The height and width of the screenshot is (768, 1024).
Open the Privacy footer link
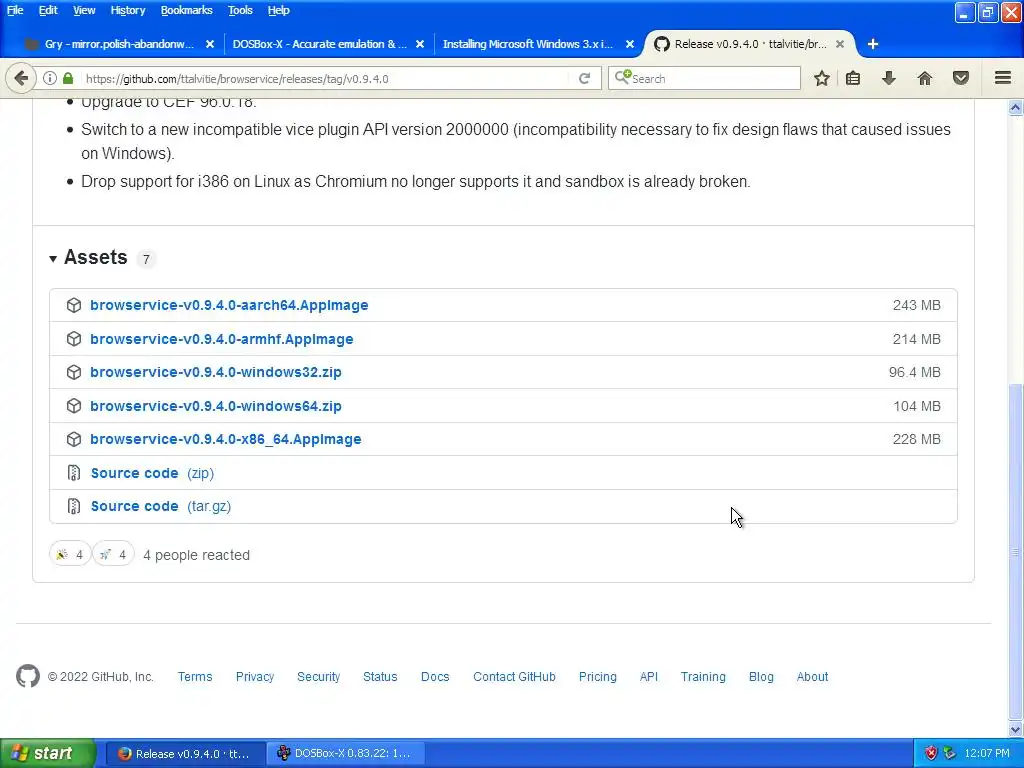tap(255, 677)
